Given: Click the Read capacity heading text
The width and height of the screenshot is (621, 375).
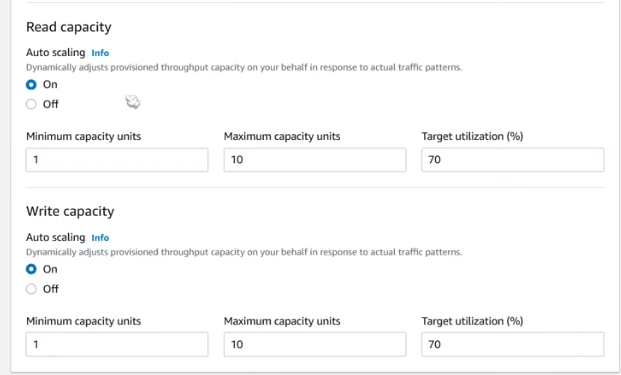Looking at the screenshot, I should pyautogui.click(x=69, y=27).
